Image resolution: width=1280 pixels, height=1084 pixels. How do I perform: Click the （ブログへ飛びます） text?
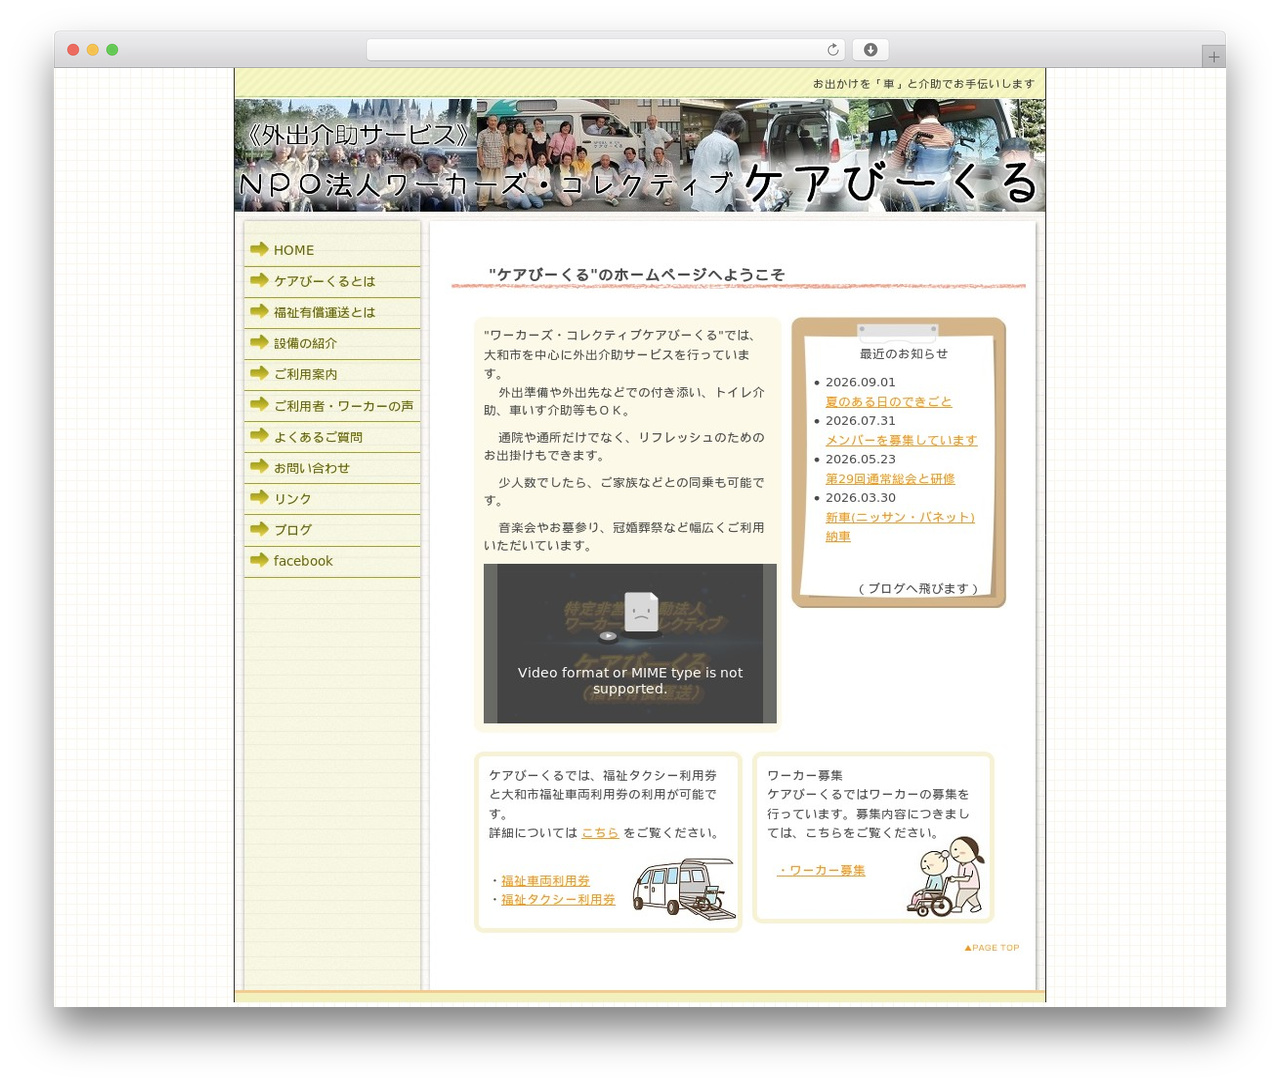point(918,588)
